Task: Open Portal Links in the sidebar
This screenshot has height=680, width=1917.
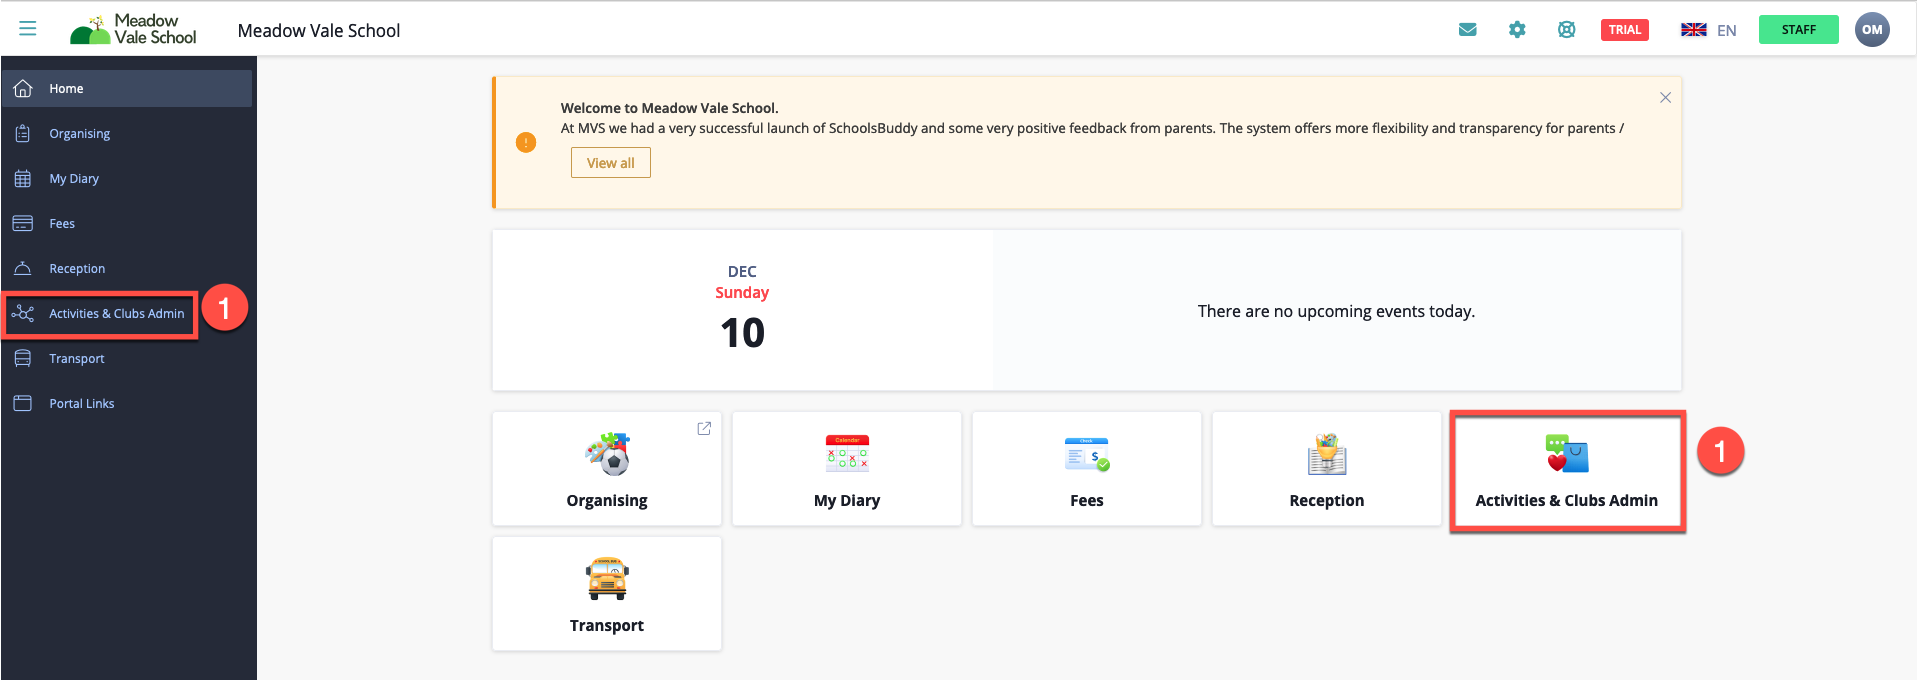Action: tap(82, 404)
